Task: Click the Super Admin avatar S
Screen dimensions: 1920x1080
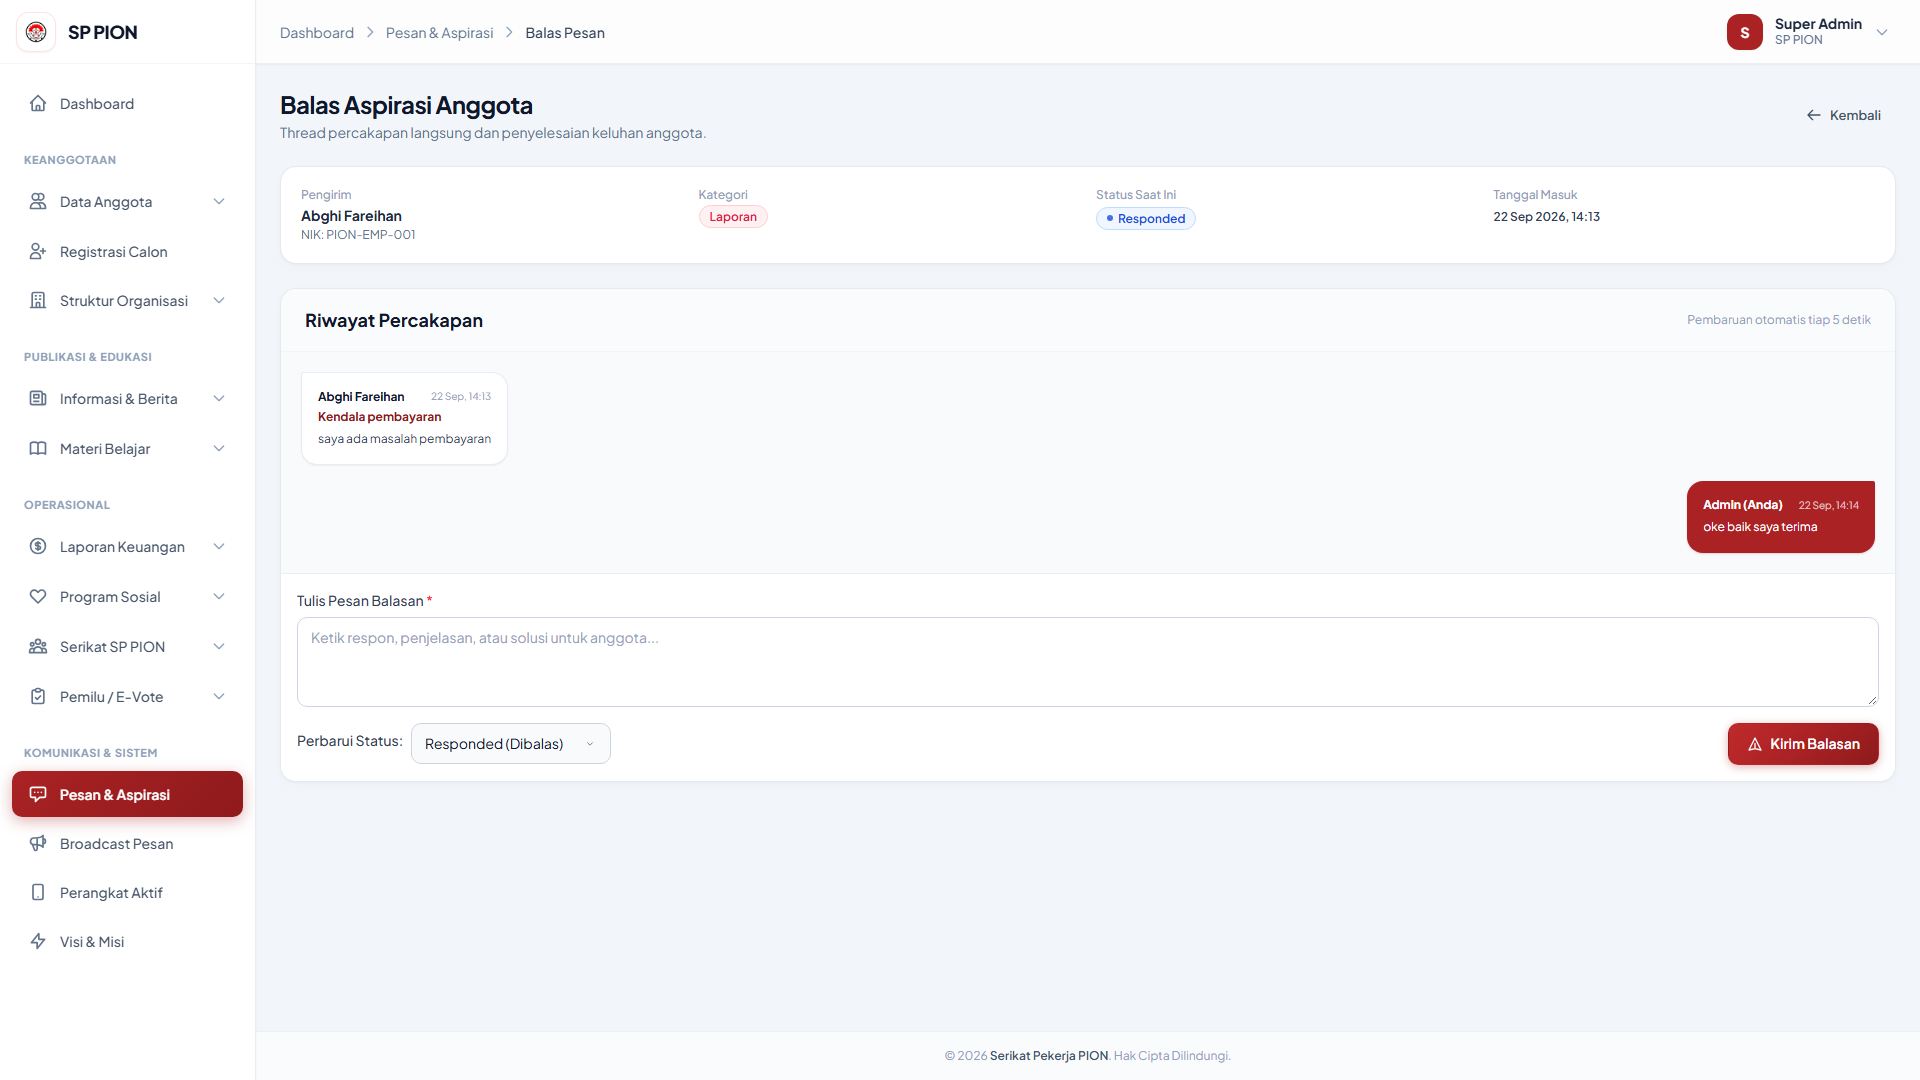Action: coord(1744,32)
